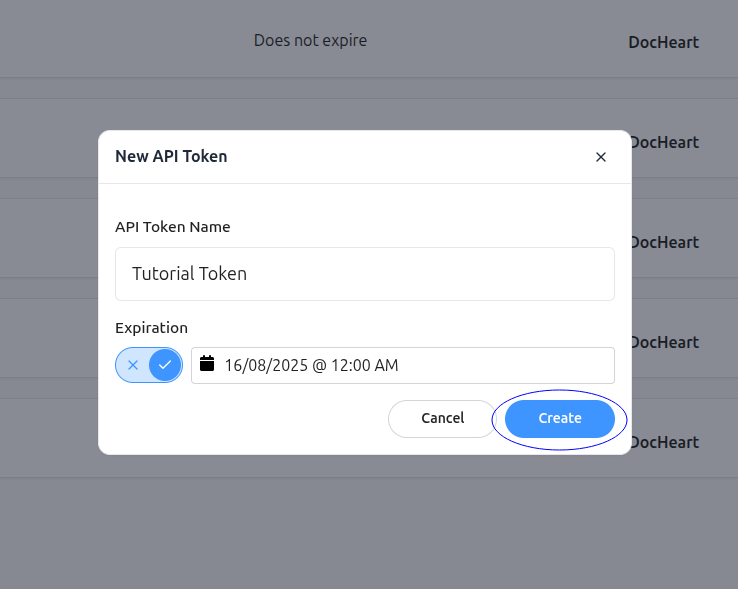Click the checkmark knob of the Expiration switch

point(165,365)
